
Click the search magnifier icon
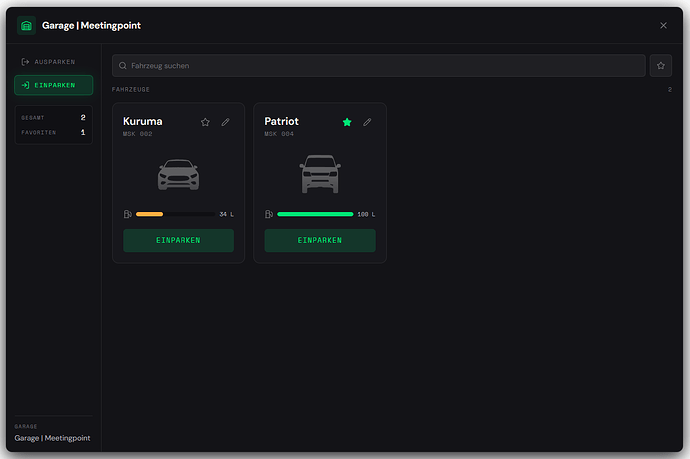(x=123, y=66)
